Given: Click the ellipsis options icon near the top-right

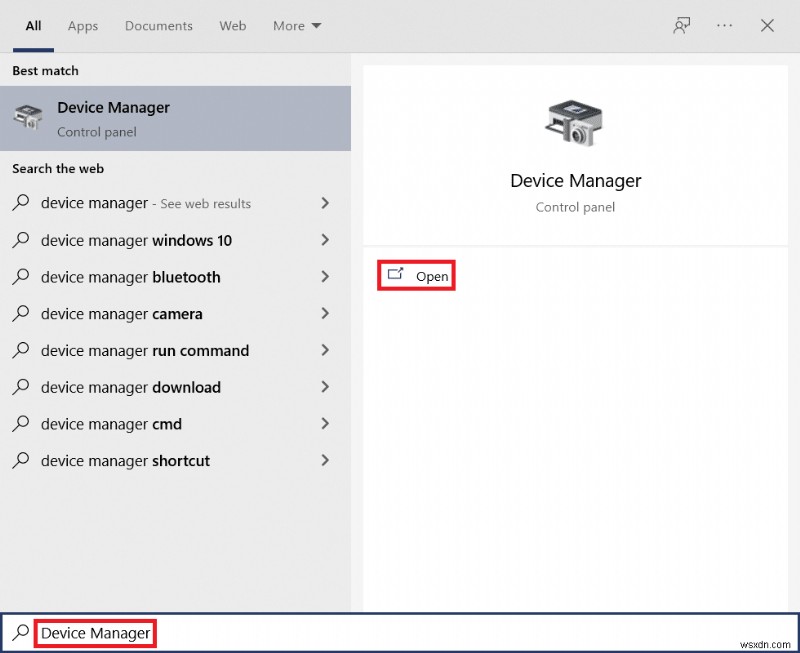Looking at the screenshot, I should pos(724,26).
